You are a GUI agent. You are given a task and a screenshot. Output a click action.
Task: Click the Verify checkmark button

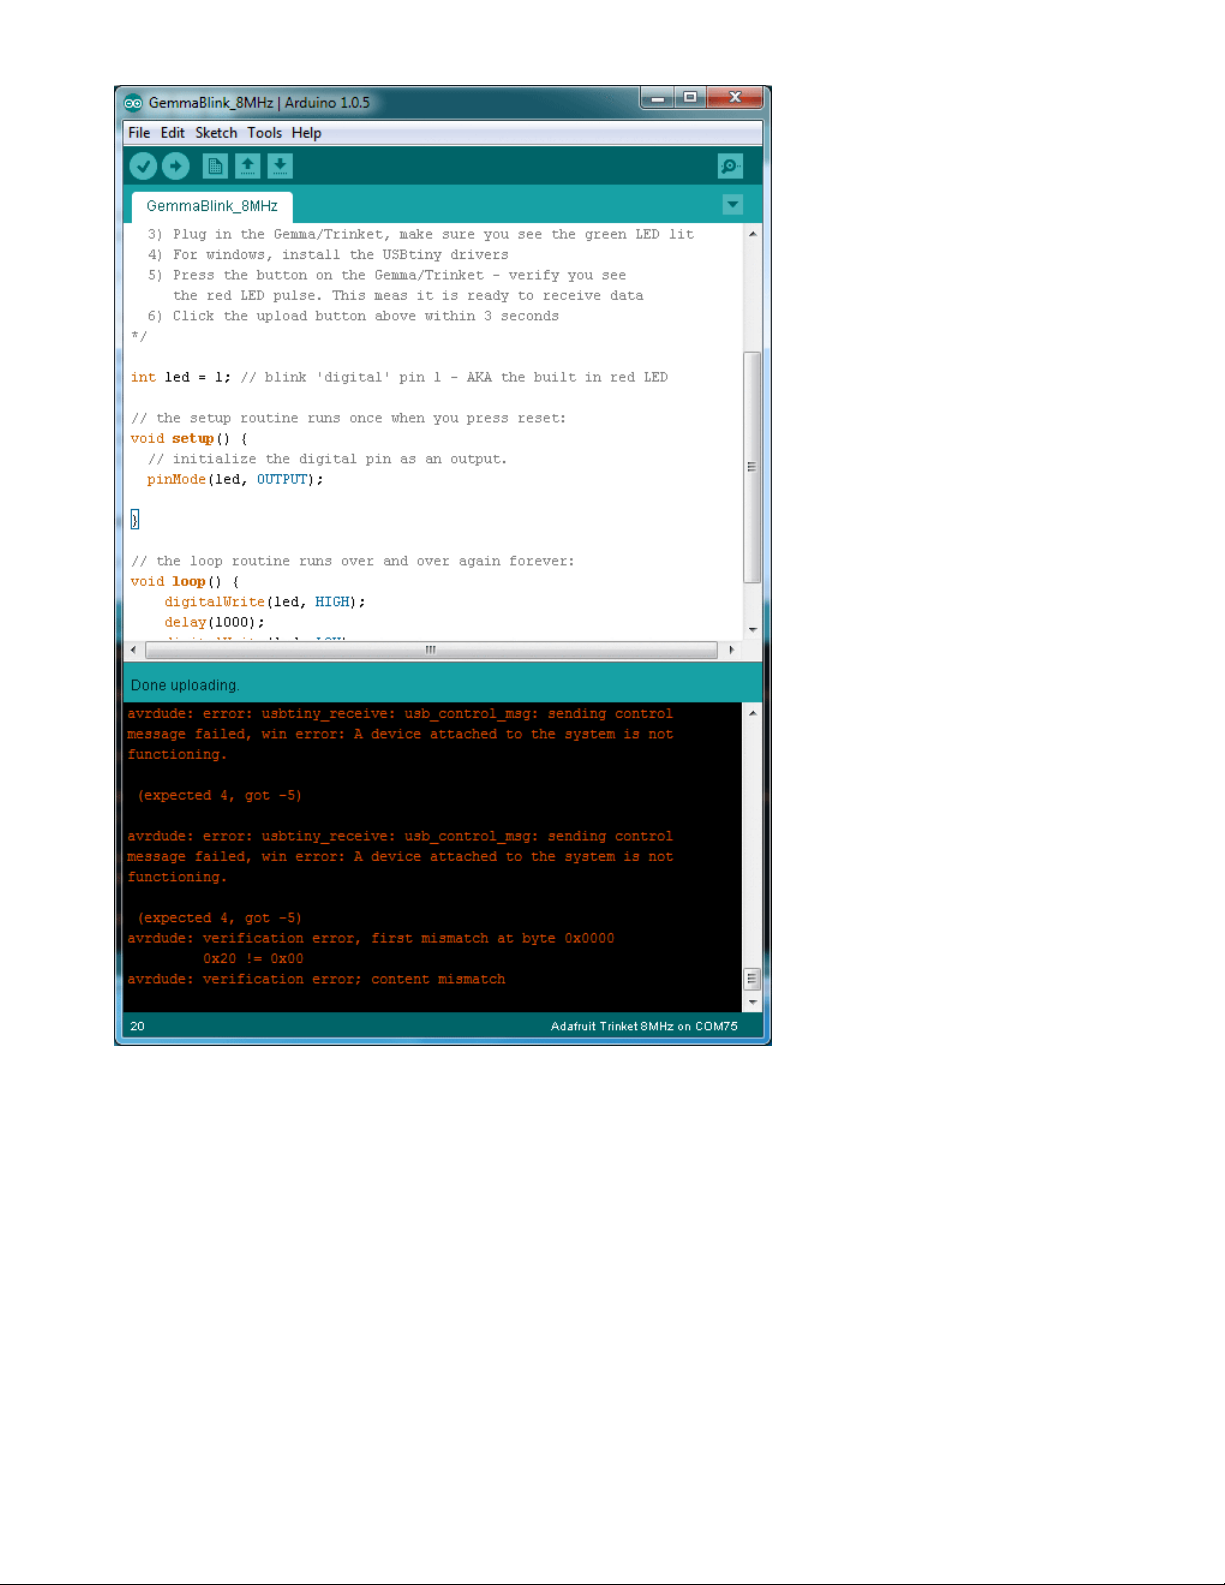(x=143, y=166)
